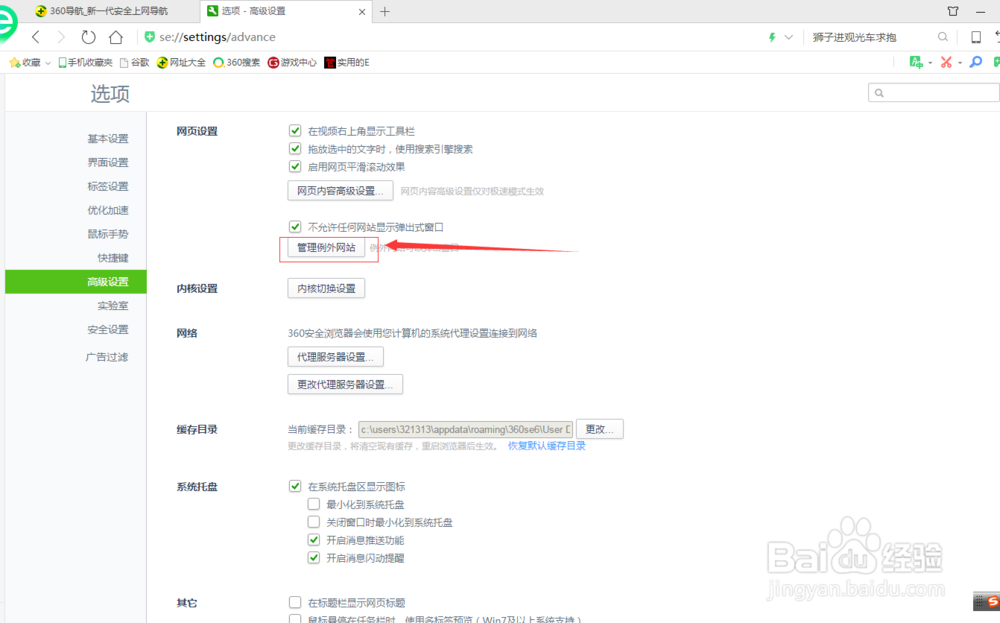Screen dimensions: 1000x623
Task: Open 基本设置 in sidebar
Action: click(108, 138)
